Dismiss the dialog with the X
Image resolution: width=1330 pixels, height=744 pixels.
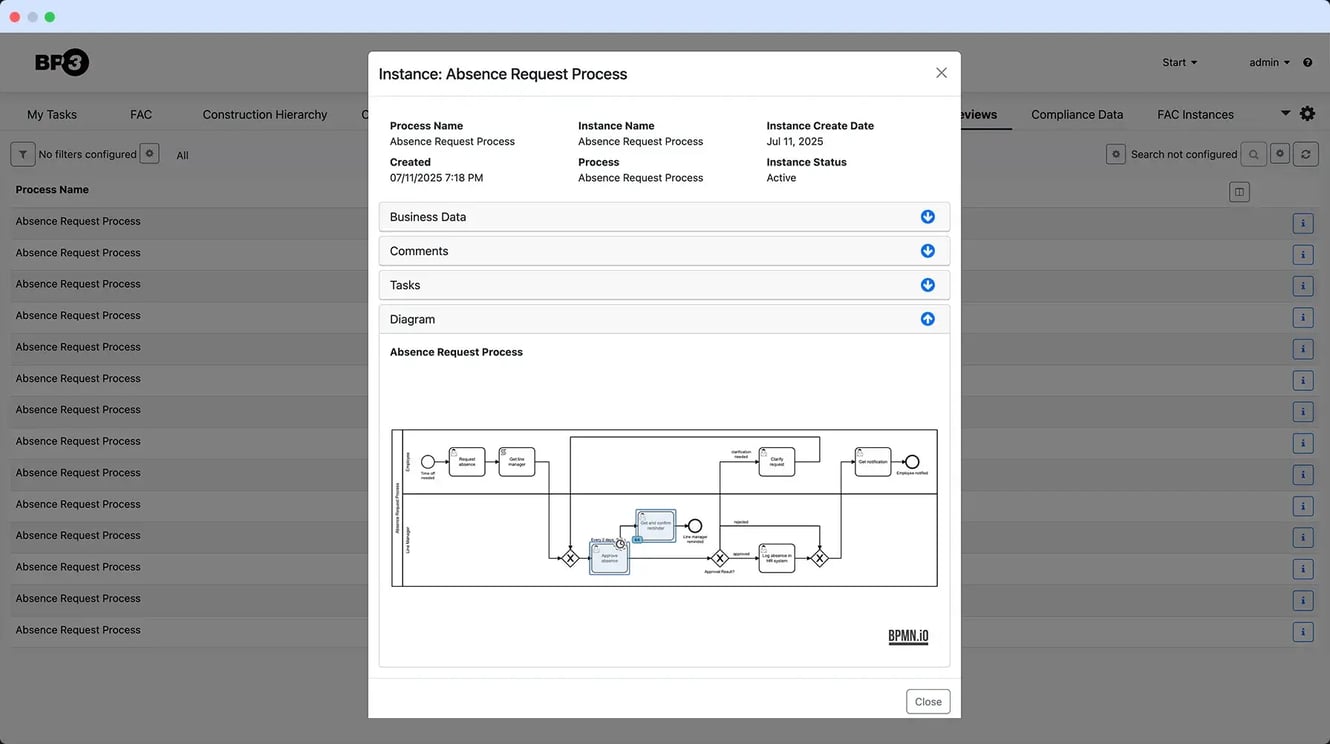click(941, 73)
